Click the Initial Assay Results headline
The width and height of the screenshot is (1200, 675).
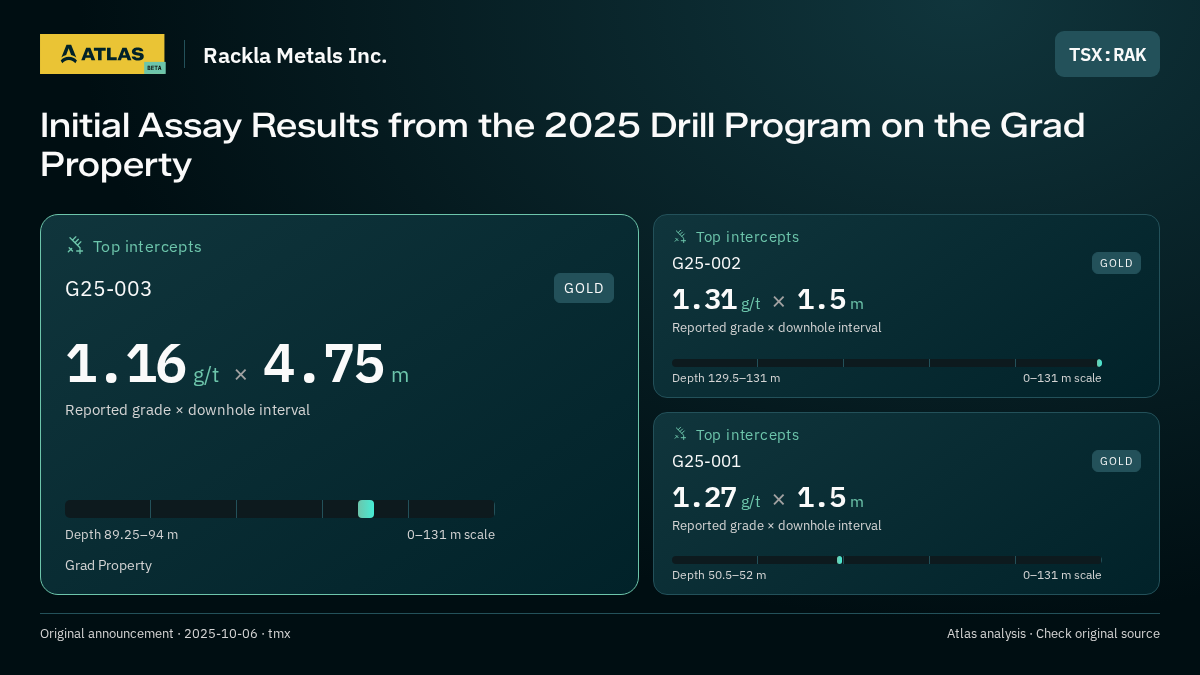pyautogui.click(x=562, y=145)
